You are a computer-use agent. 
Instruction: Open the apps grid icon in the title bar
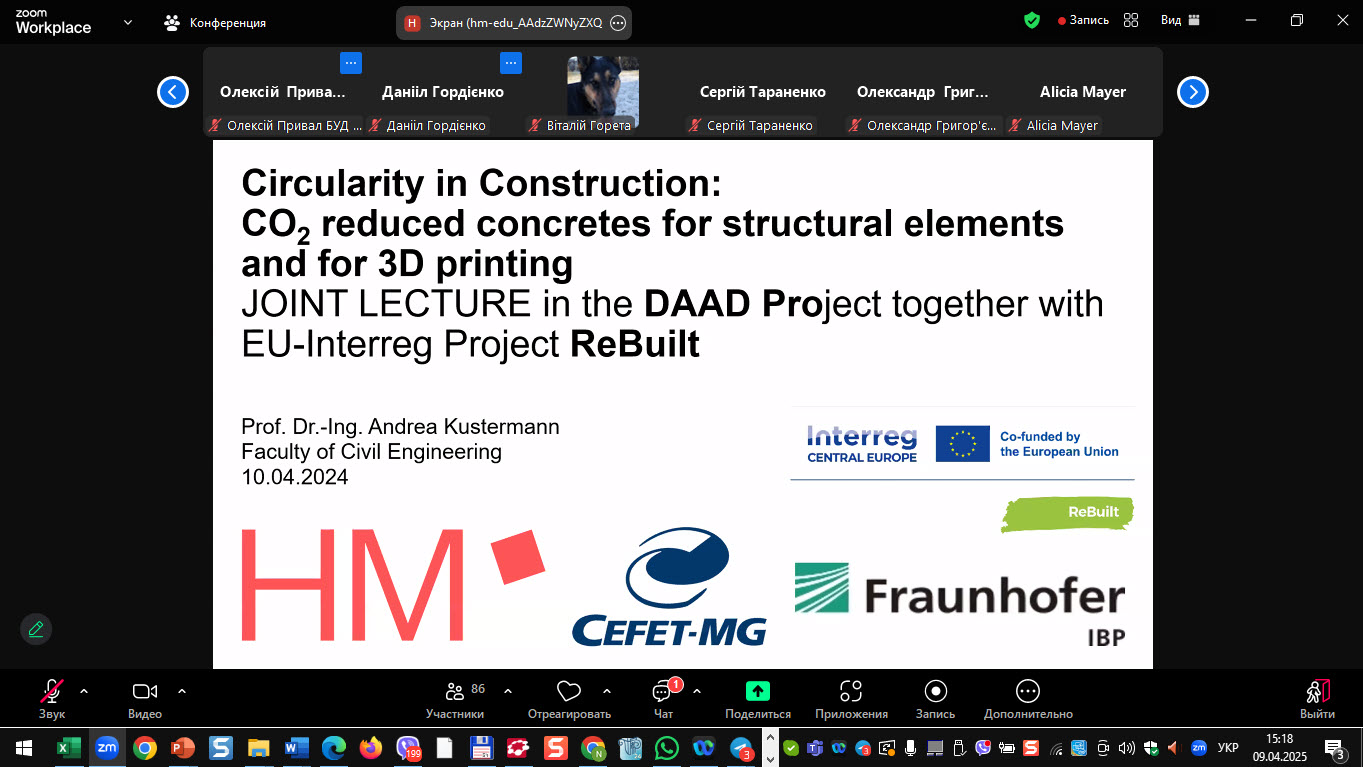tap(1131, 20)
